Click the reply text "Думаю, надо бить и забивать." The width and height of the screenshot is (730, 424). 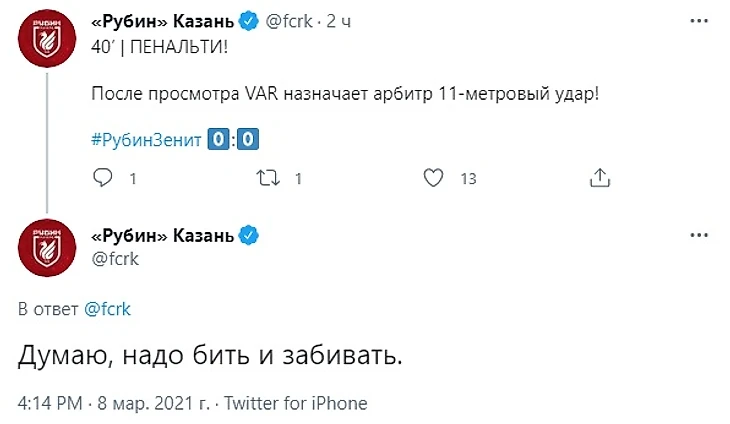tap(210, 356)
